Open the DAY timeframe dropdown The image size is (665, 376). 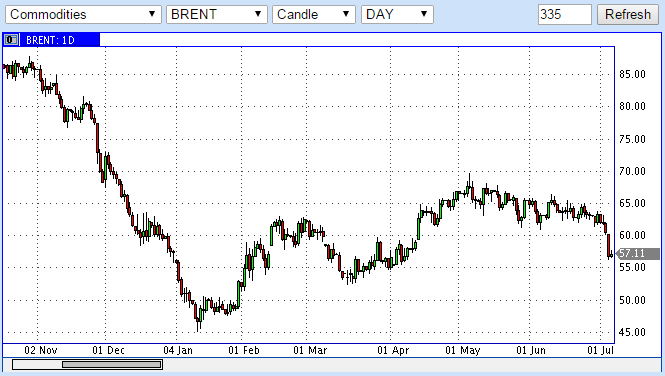click(397, 14)
